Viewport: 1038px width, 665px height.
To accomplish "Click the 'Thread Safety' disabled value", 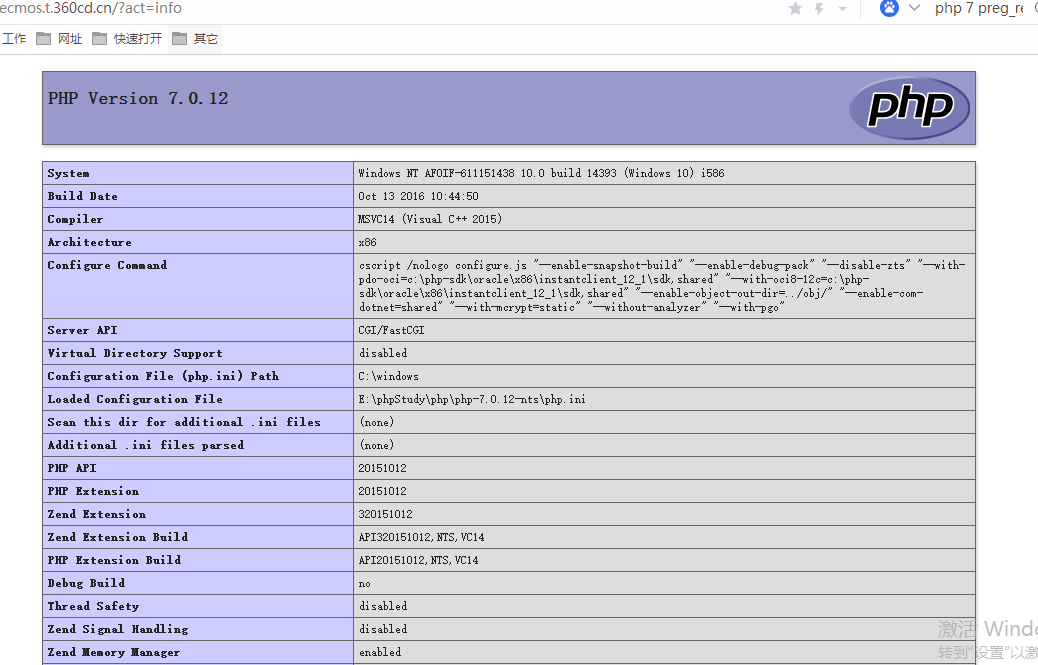I will click(x=383, y=606).
